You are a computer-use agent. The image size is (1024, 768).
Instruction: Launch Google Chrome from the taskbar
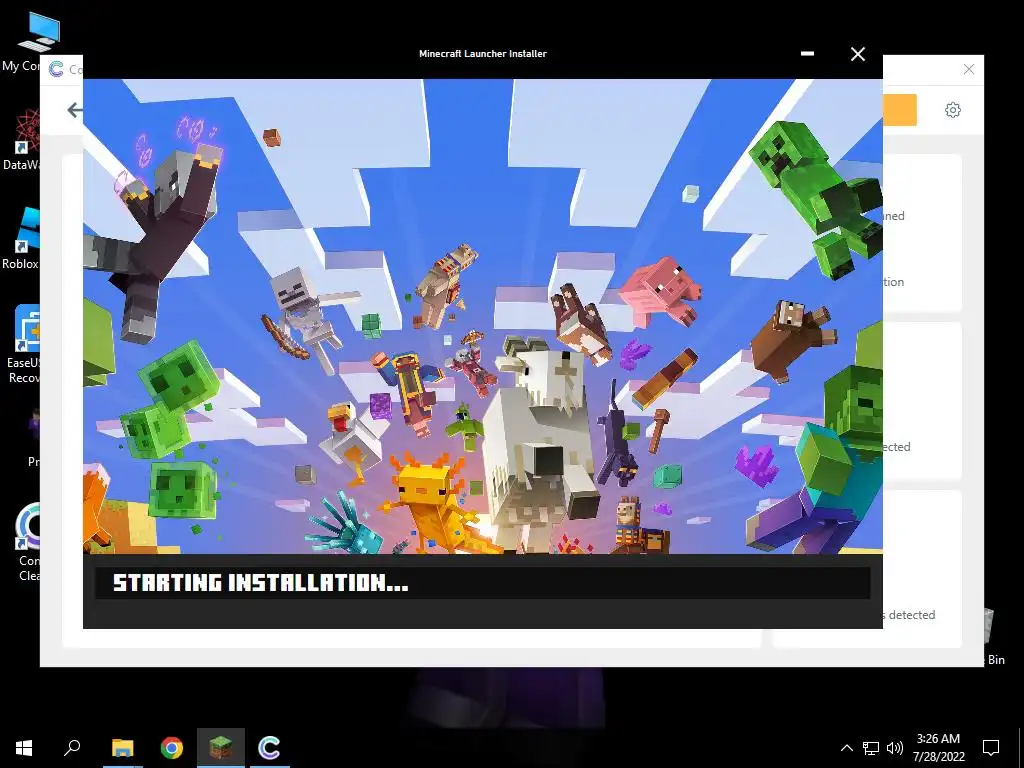(172, 747)
